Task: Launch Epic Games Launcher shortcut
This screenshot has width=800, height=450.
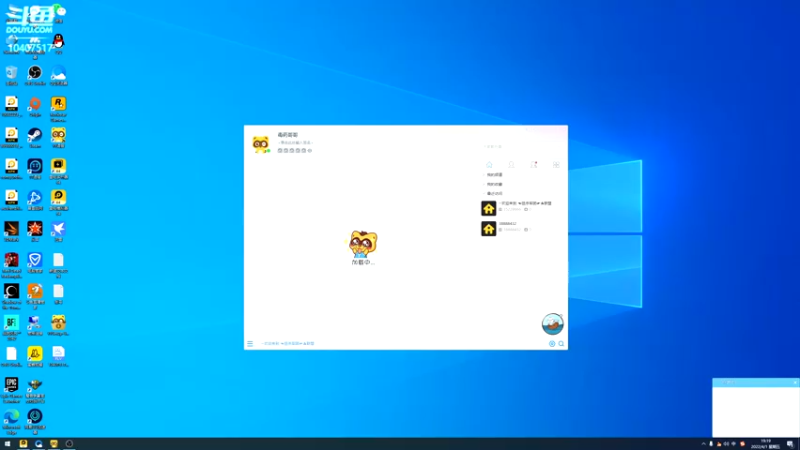Action: [x=11, y=389]
